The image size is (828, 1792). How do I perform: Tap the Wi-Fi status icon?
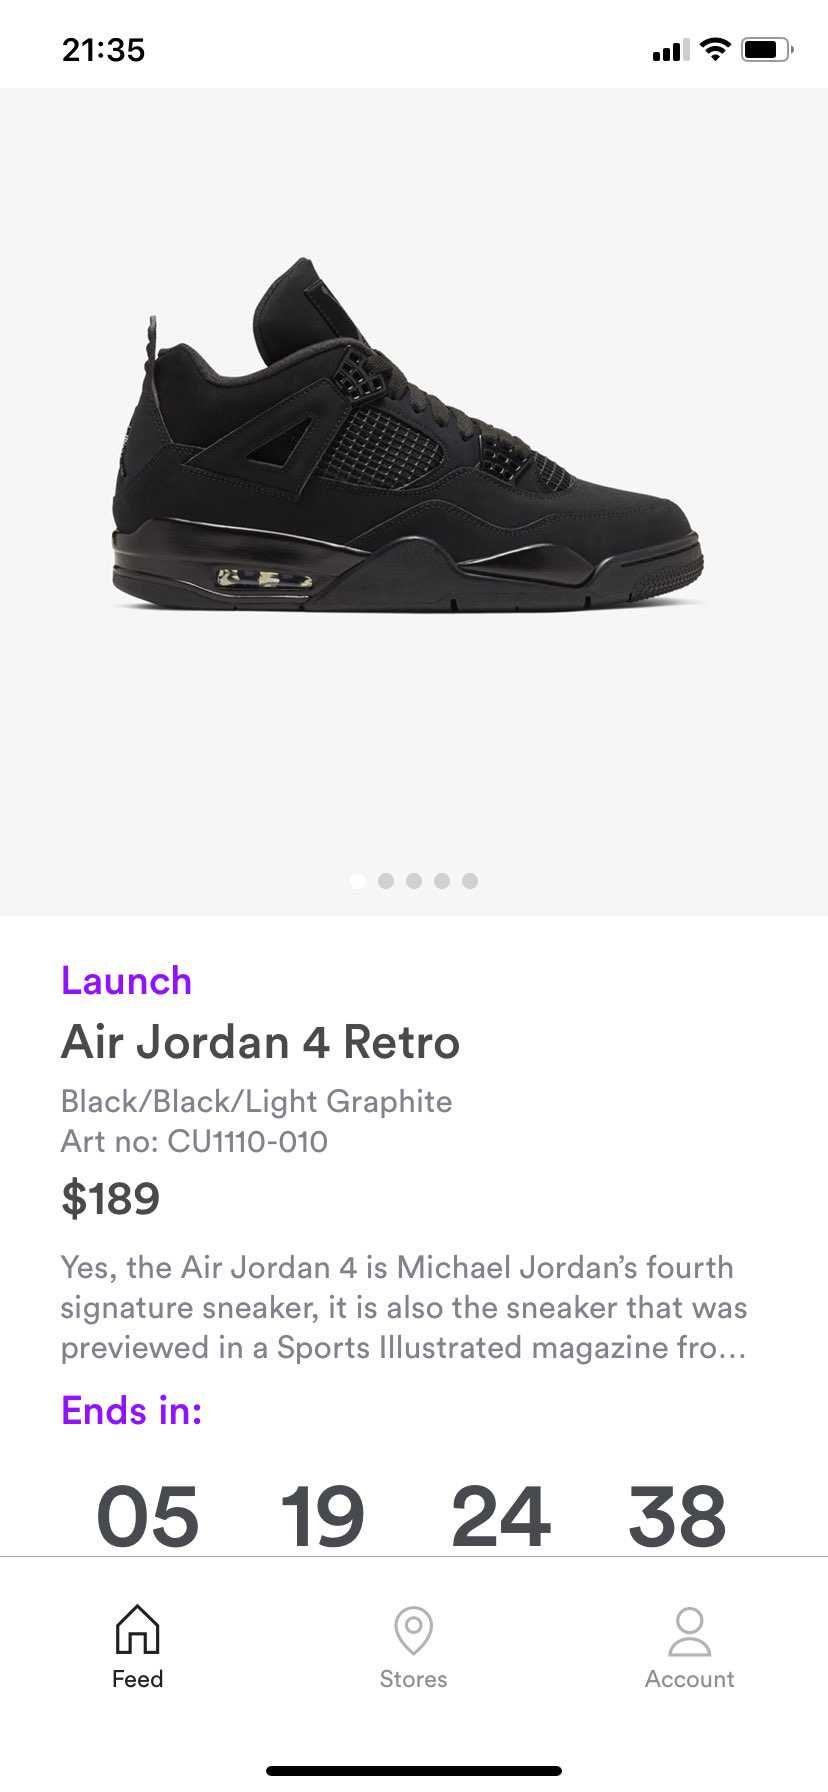715,49
